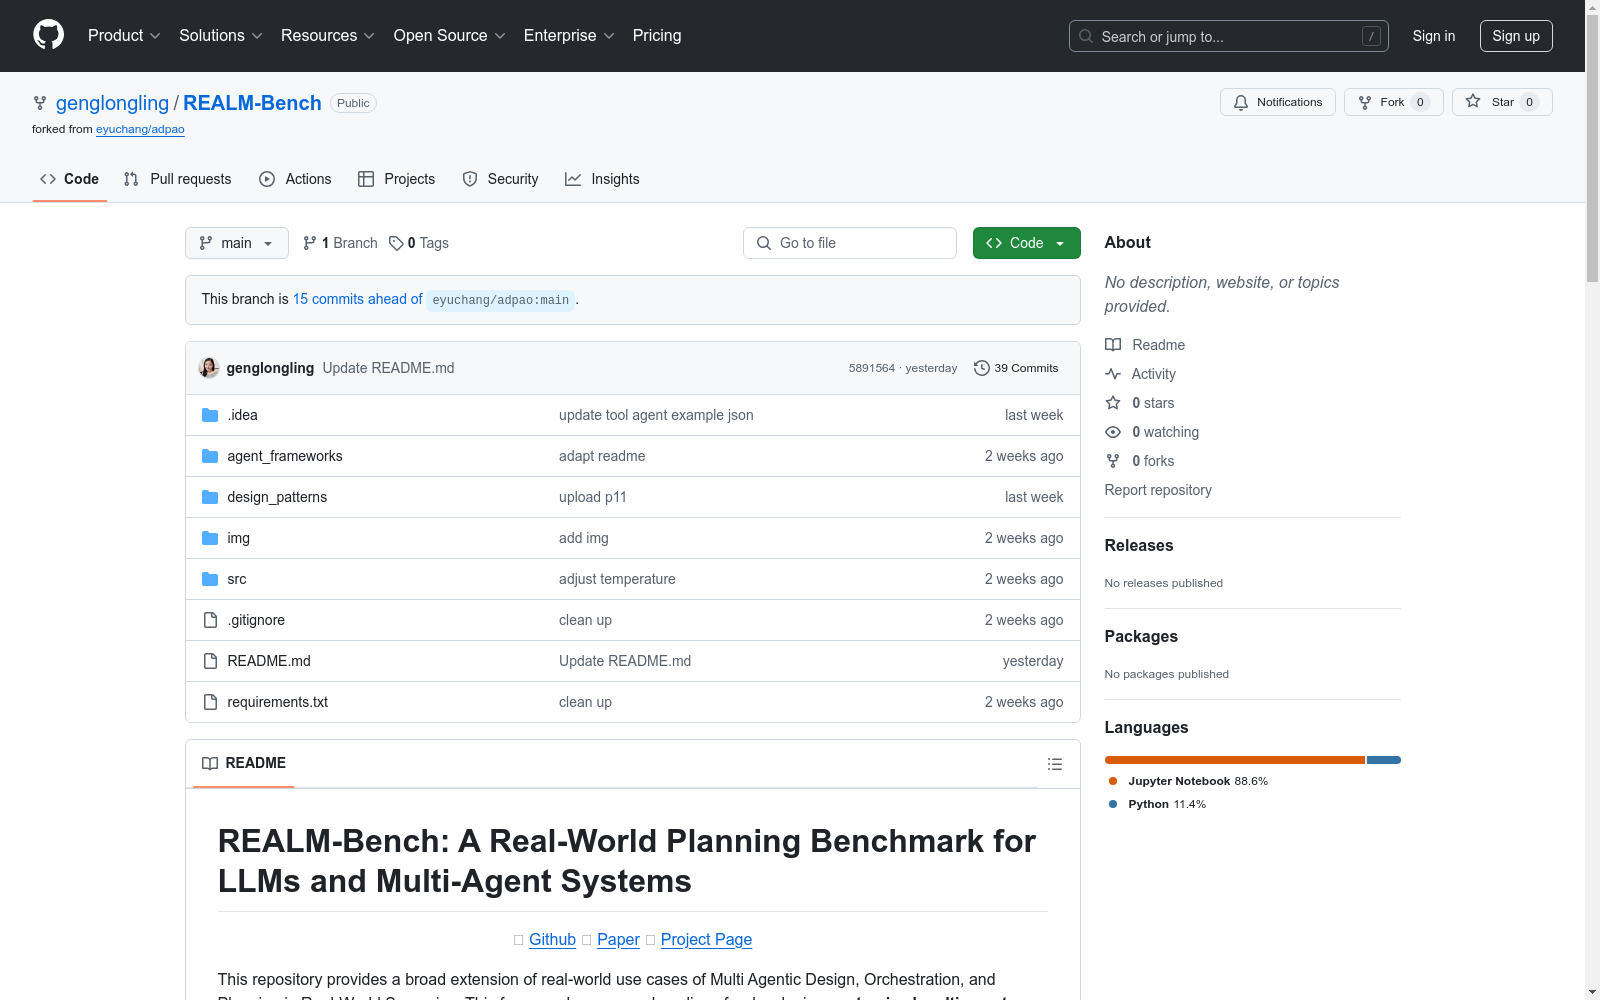Click the Sign up button
The height and width of the screenshot is (1000, 1600).
point(1516,36)
